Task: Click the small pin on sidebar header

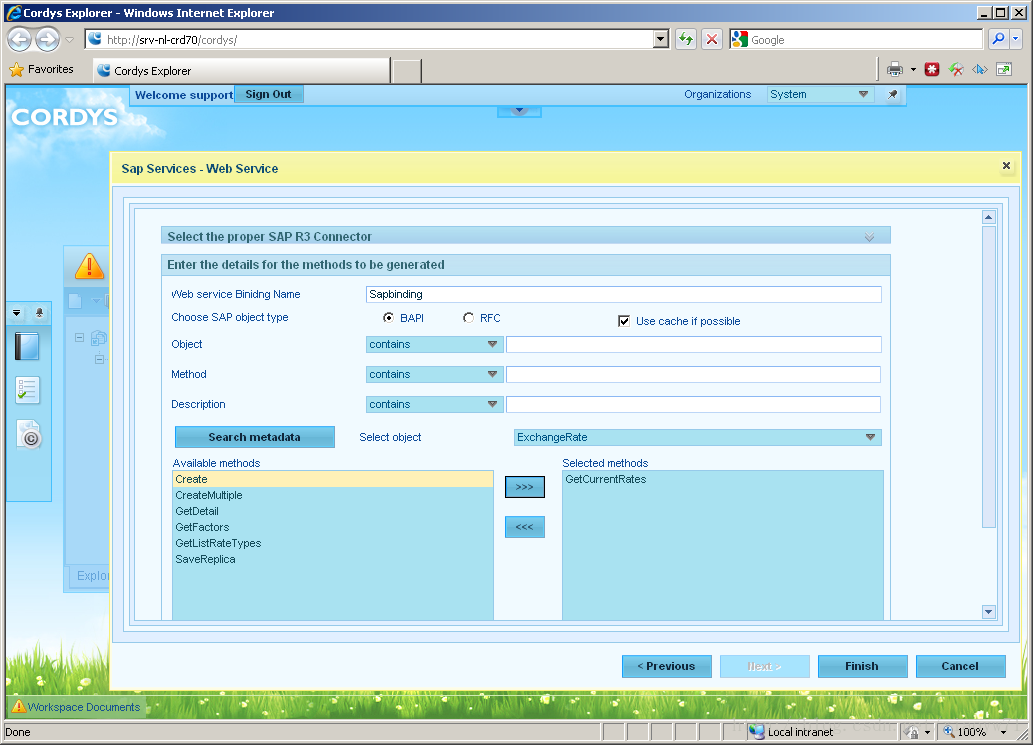Action: coord(40,312)
